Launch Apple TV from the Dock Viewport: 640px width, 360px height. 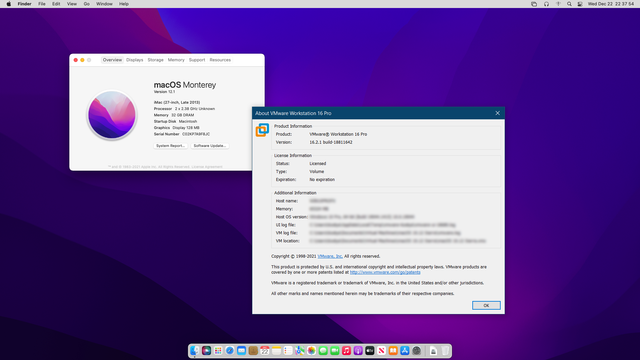pyautogui.click(x=370, y=351)
